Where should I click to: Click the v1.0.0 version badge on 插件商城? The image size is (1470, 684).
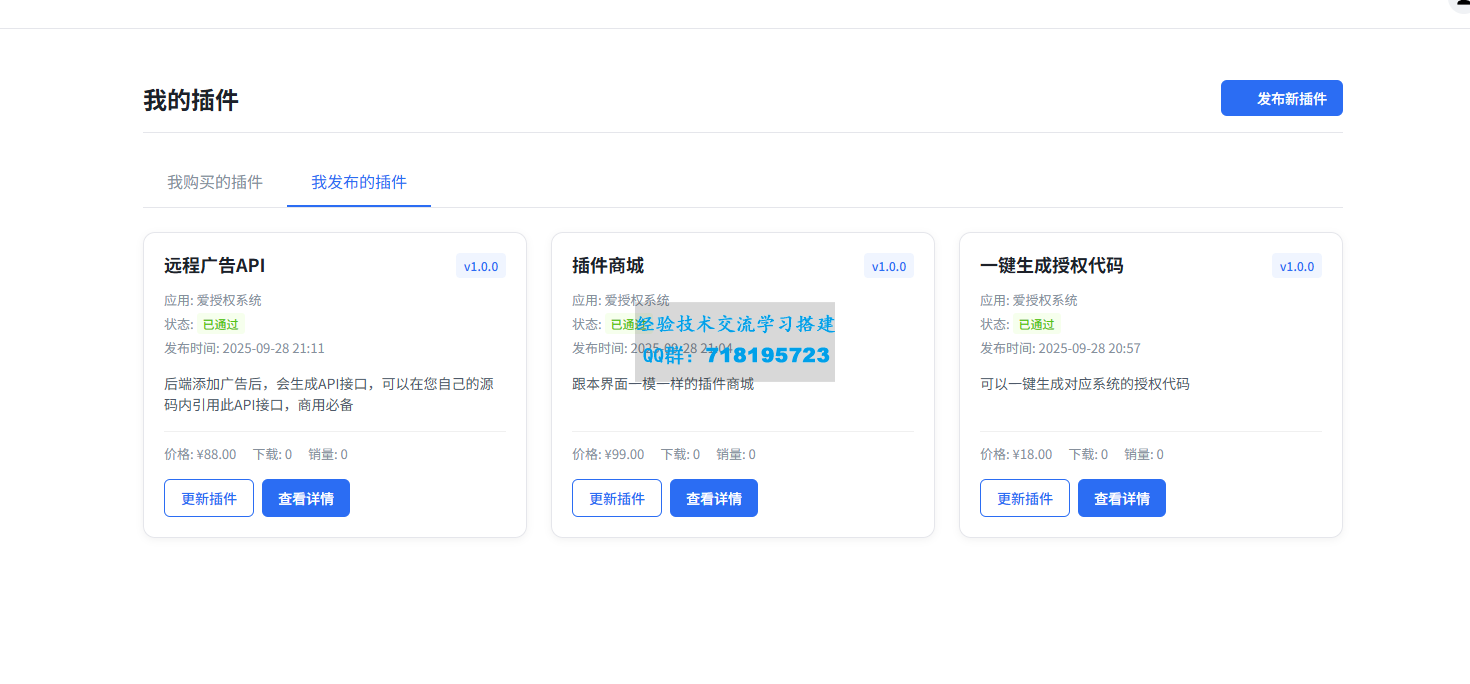coord(889,266)
